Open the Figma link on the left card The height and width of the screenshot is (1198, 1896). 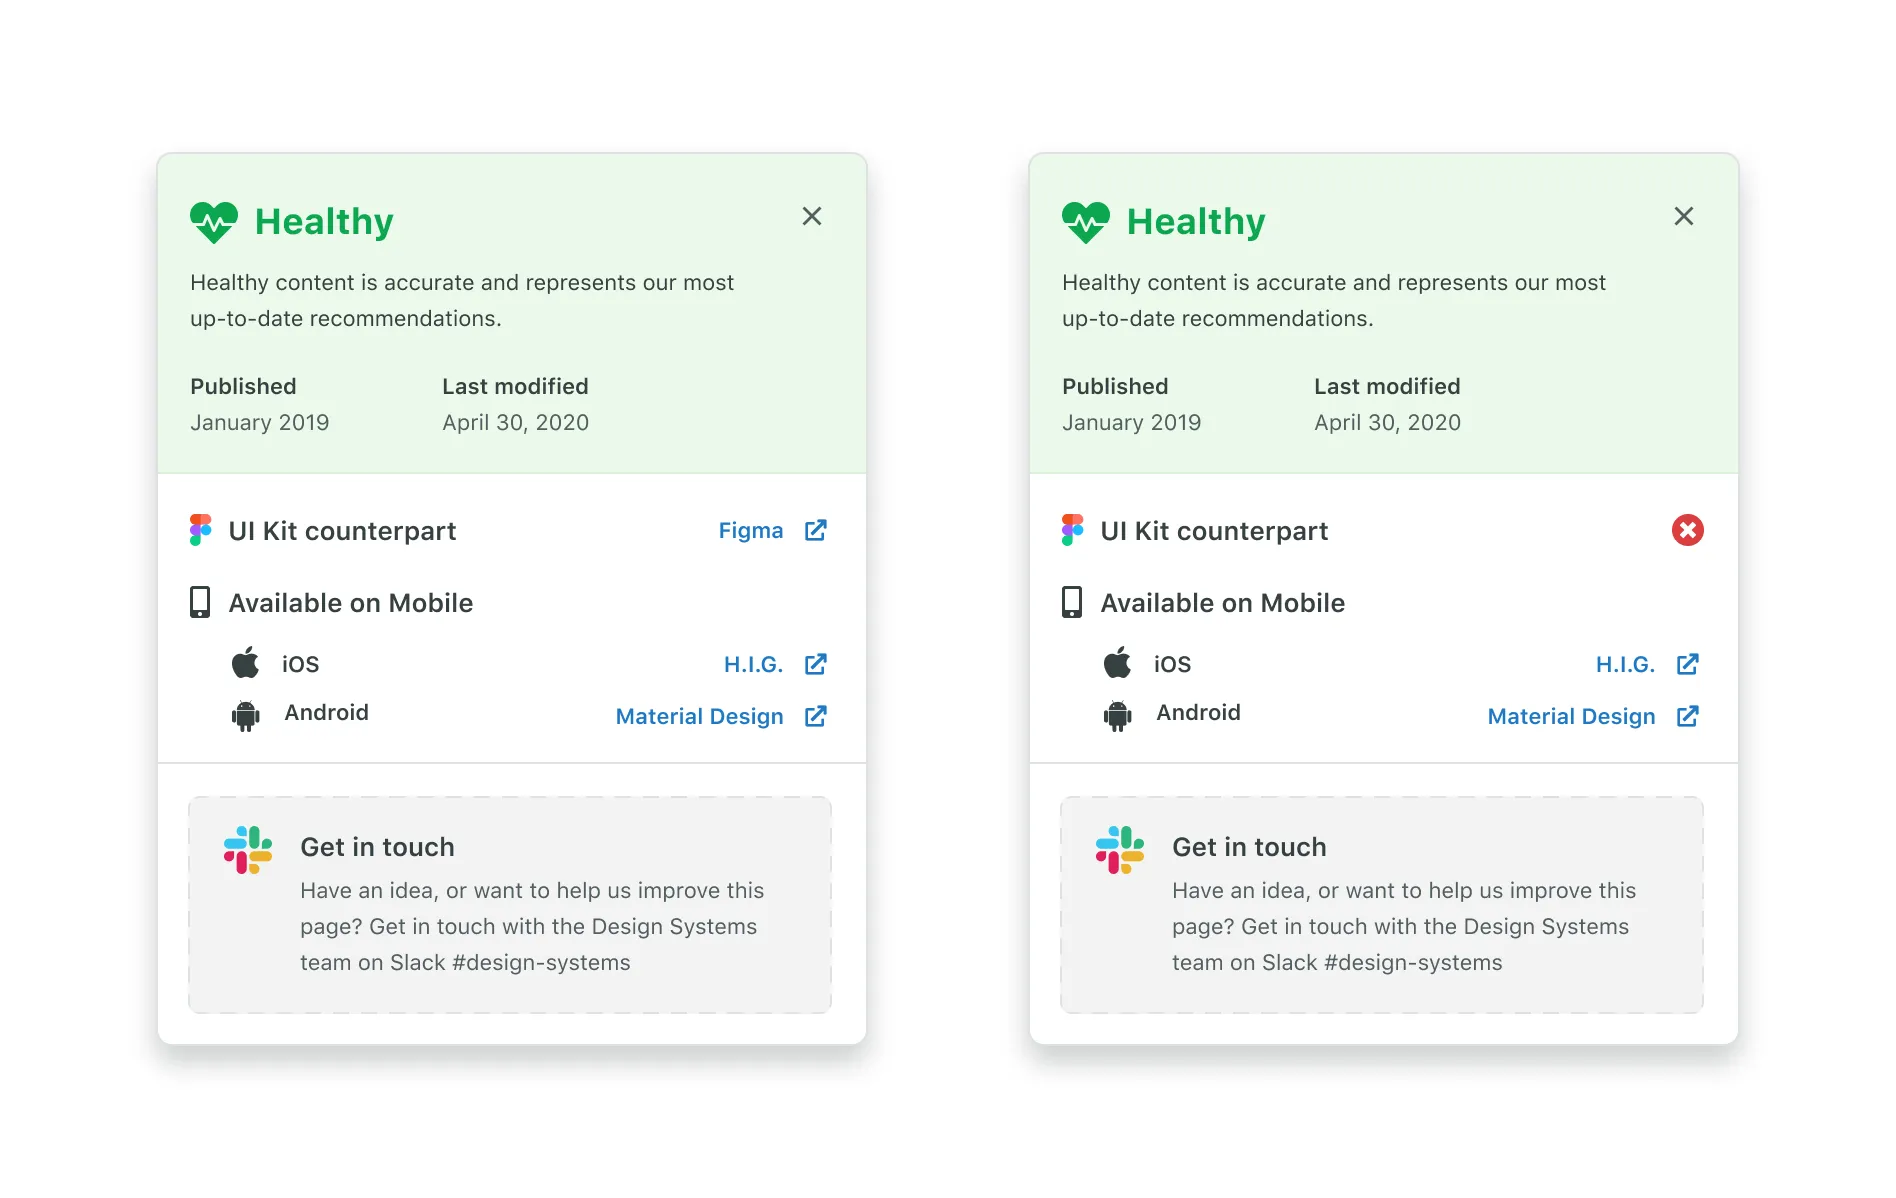click(751, 530)
